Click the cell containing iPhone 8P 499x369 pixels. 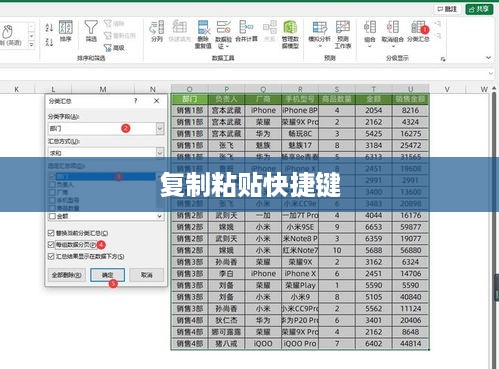click(300, 110)
